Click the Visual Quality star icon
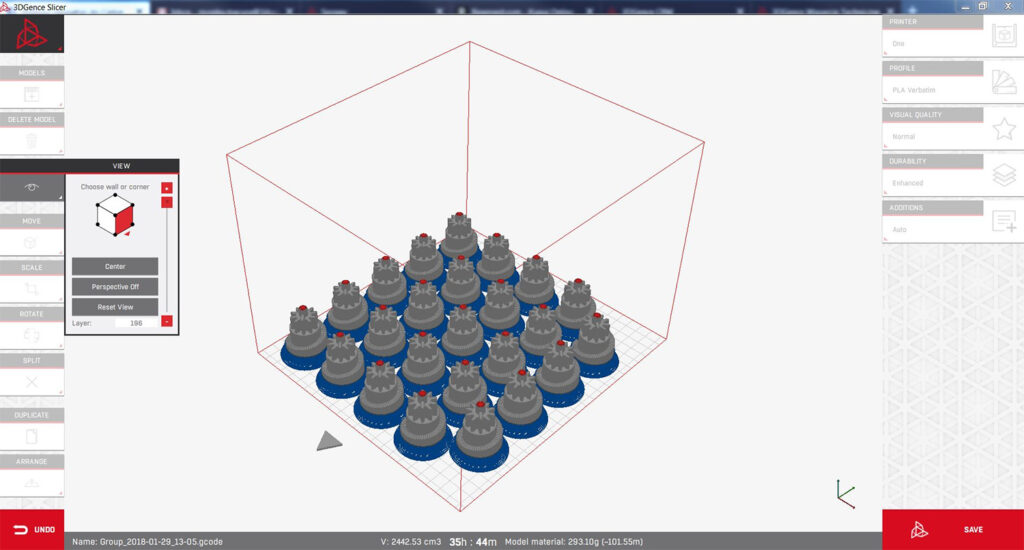The height and width of the screenshot is (550, 1024). [1003, 129]
